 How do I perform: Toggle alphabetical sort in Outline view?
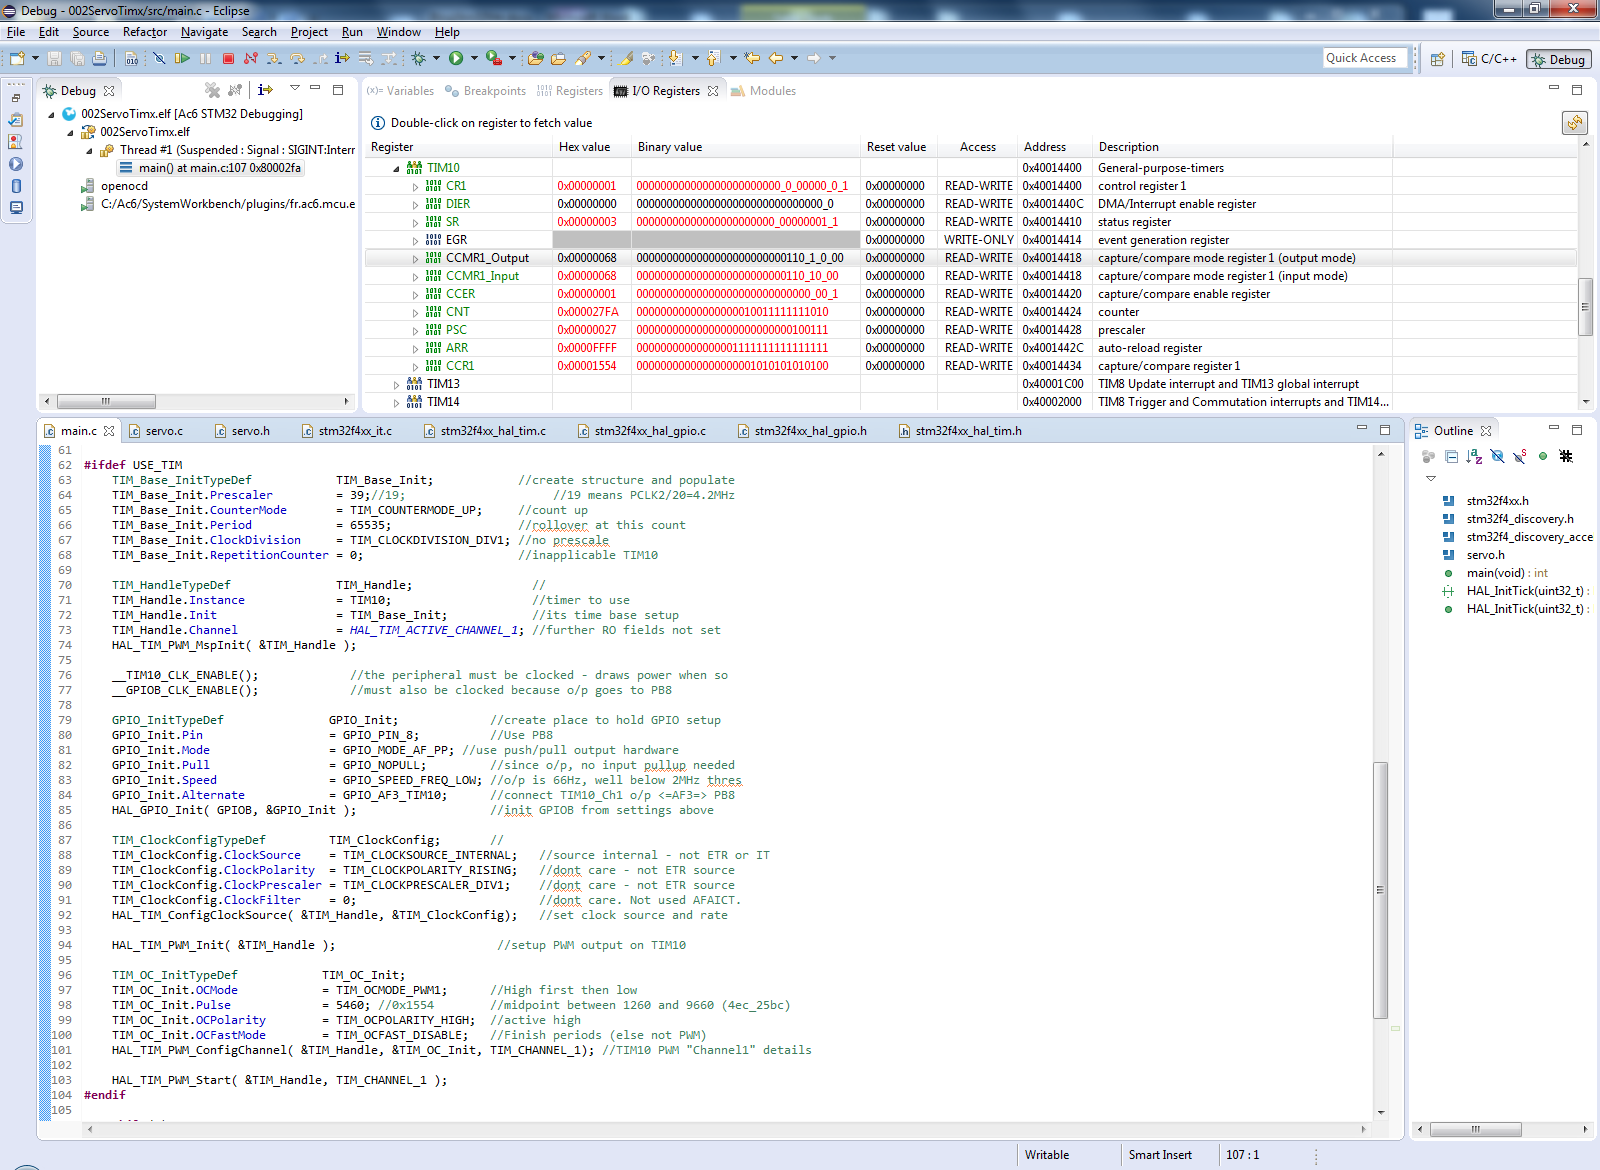(1474, 457)
